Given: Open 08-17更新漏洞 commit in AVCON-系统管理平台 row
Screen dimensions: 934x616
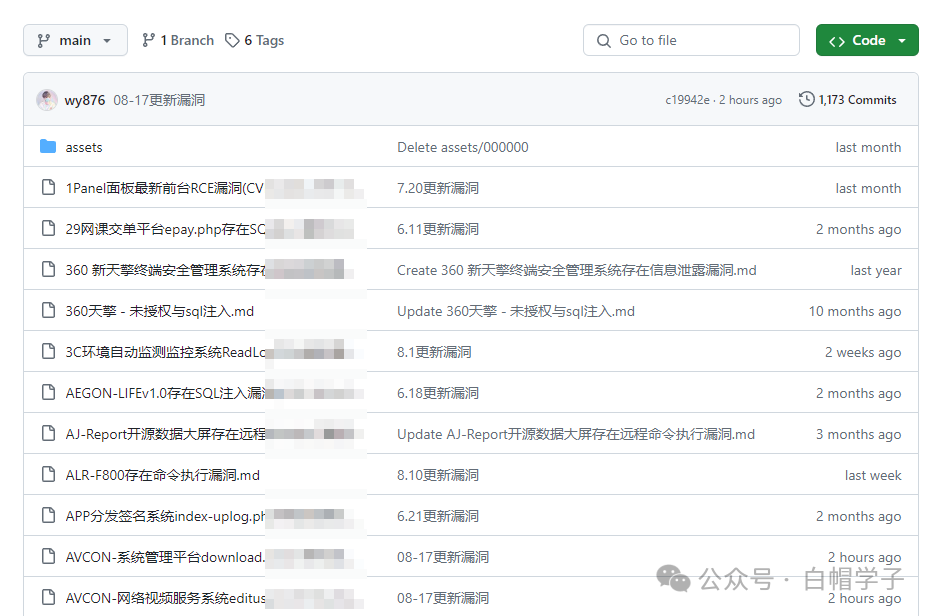Looking at the screenshot, I should coord(443,558).
